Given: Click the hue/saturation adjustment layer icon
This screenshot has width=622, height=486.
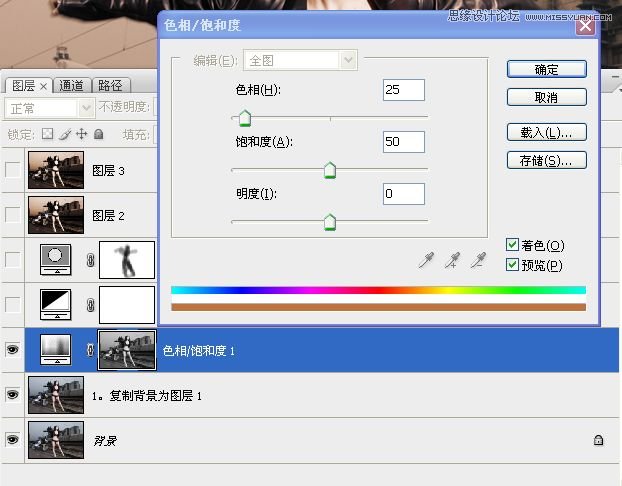Looking at the screenshot, I should (x=53, y=349).
